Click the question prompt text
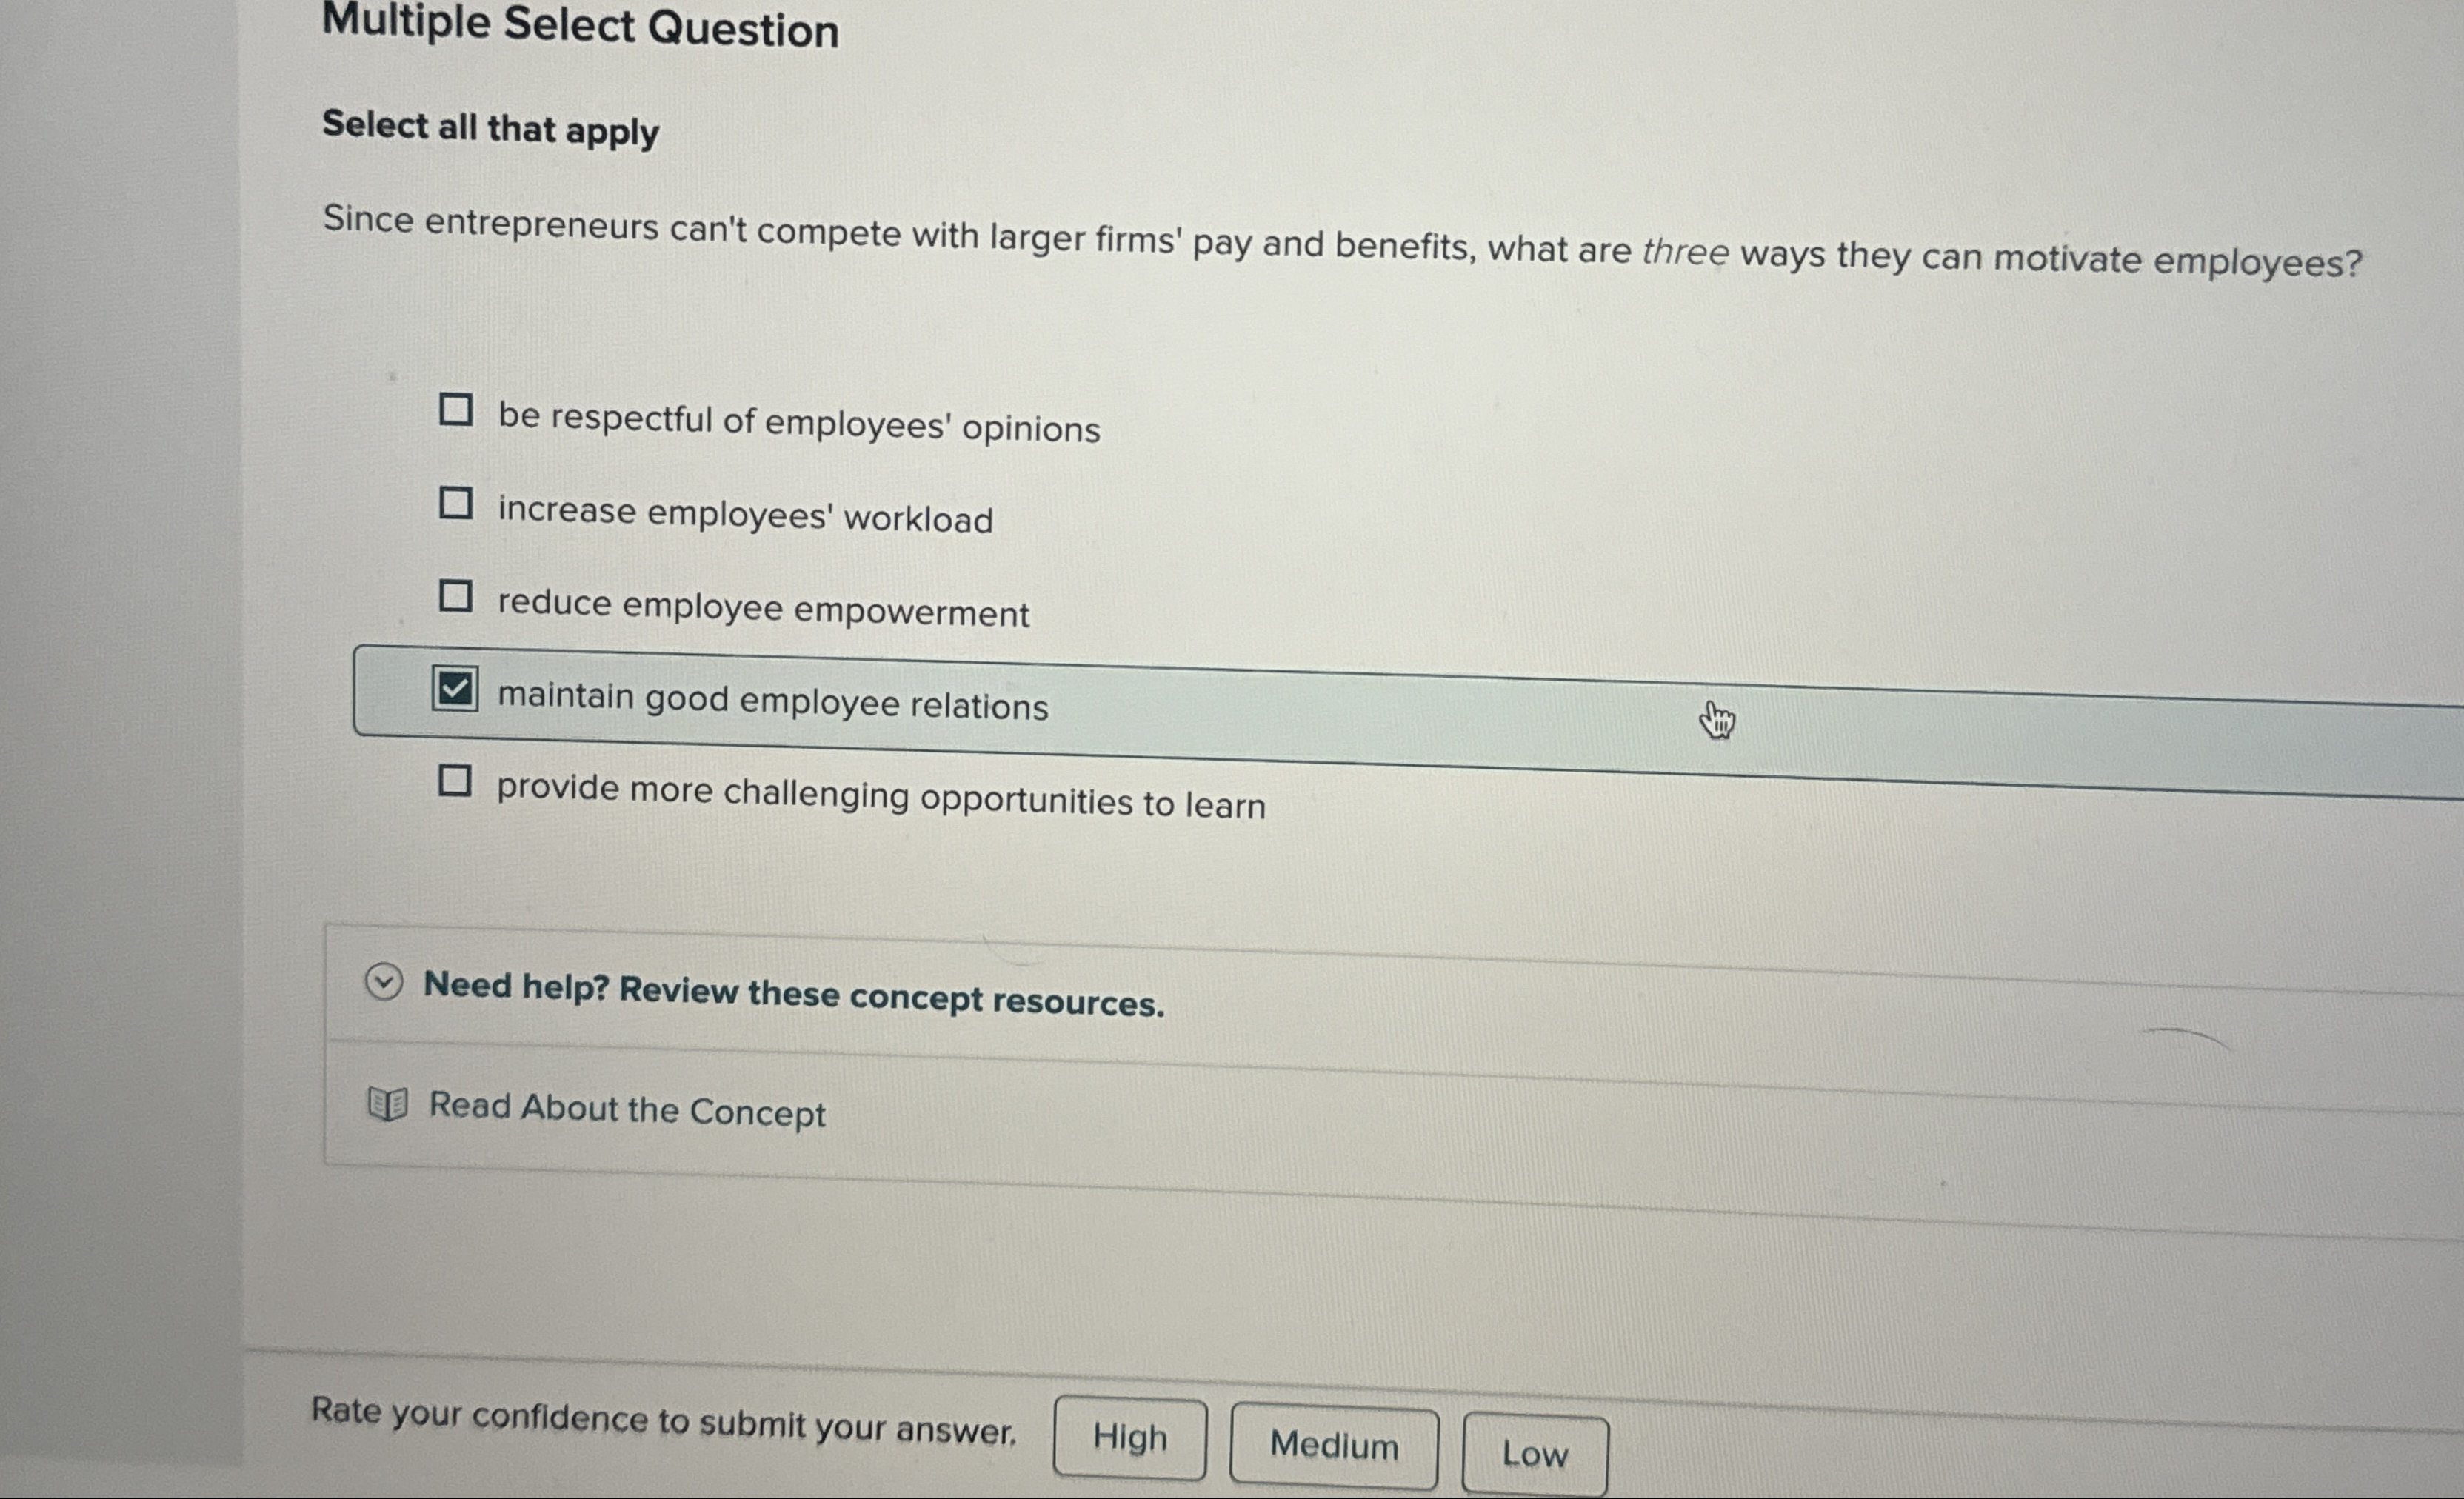 1340,241
